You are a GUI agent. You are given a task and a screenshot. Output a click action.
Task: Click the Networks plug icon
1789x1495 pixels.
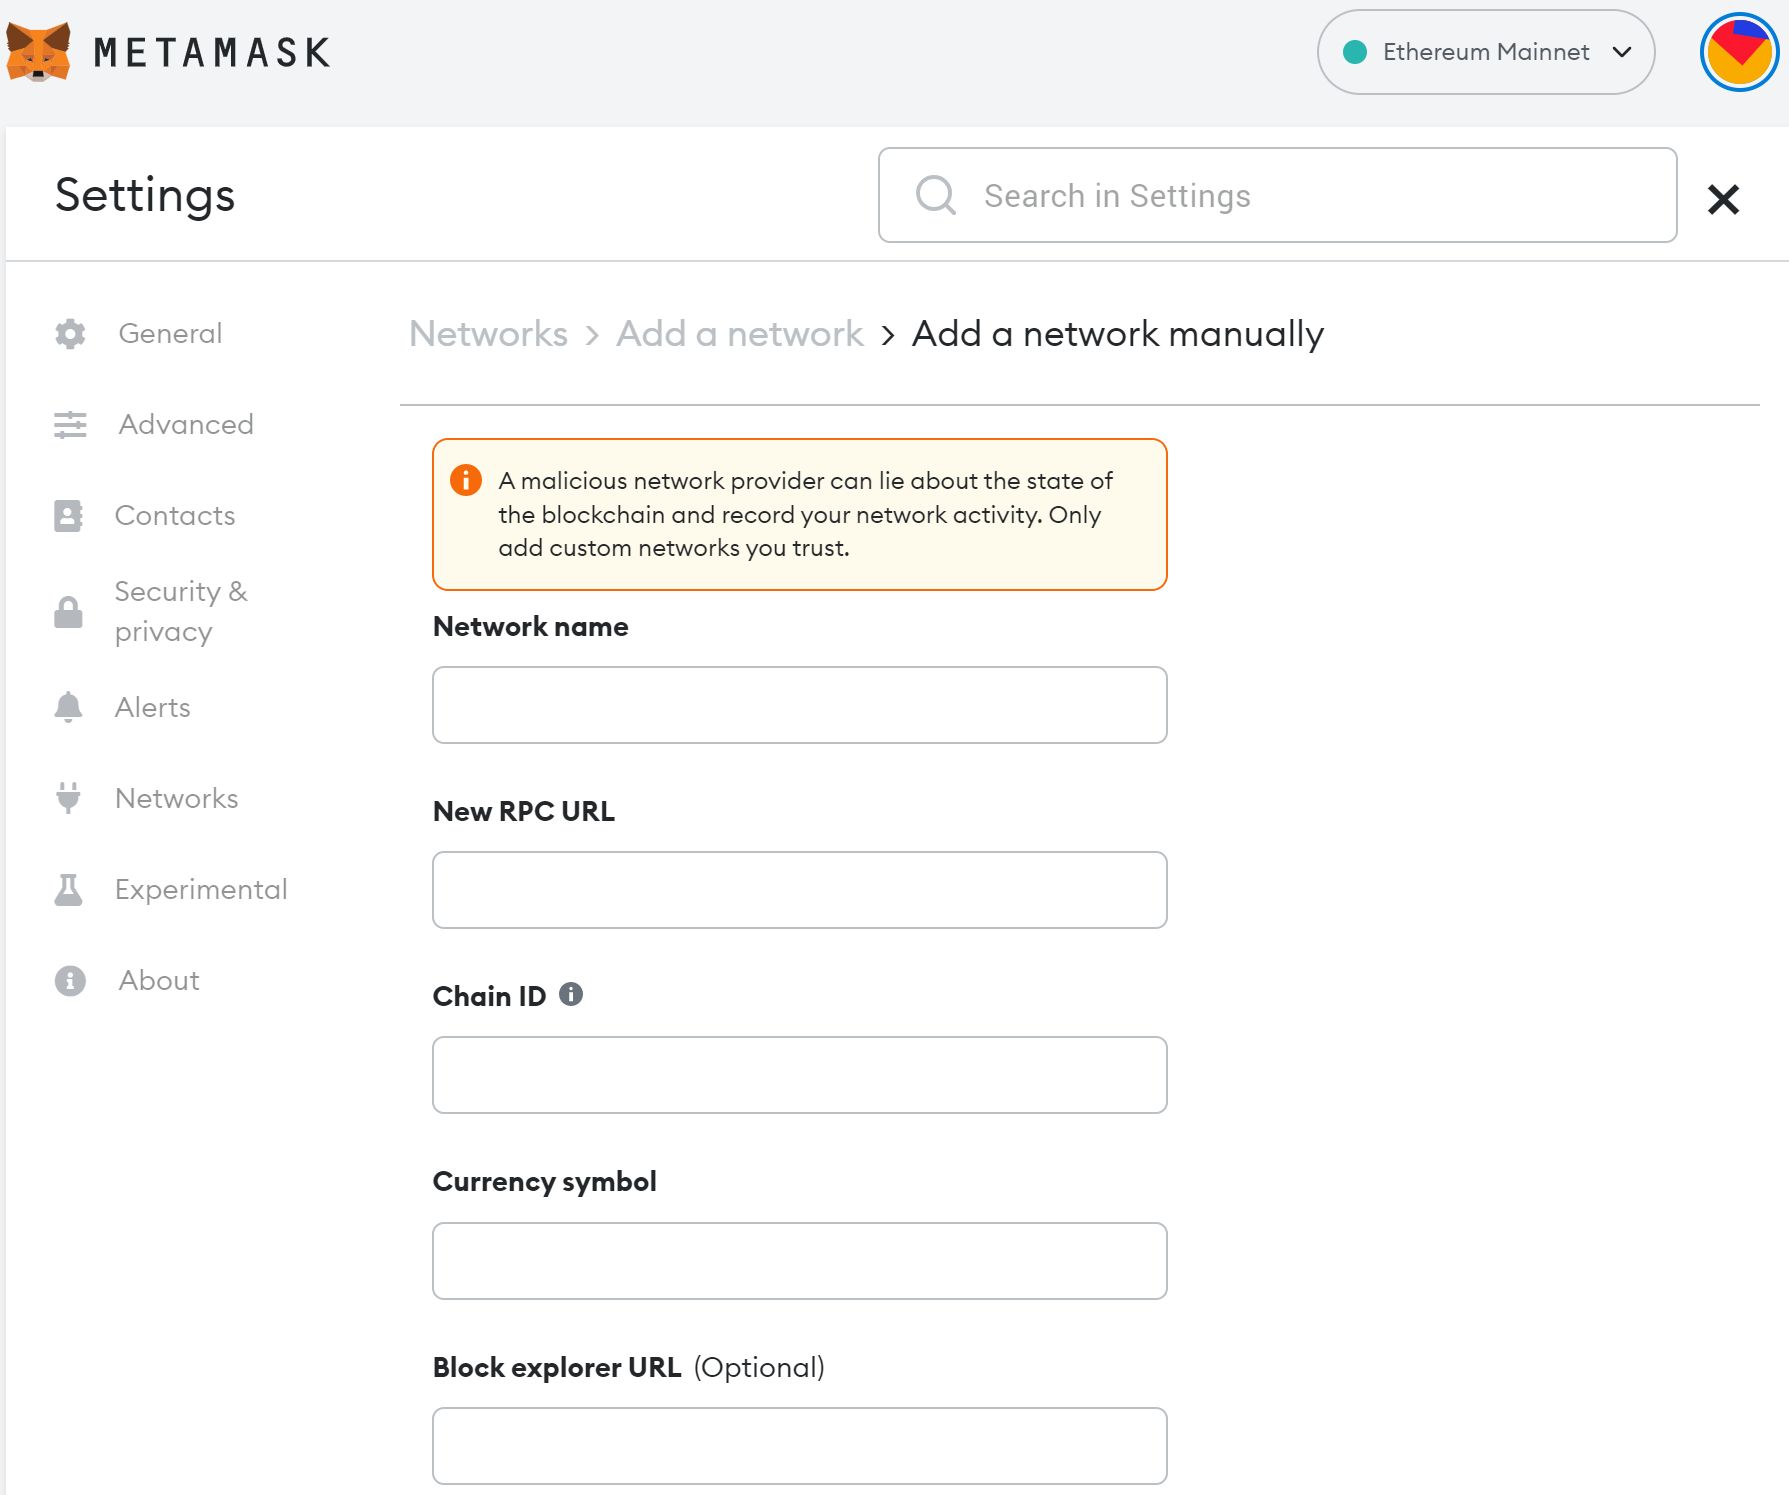tap(68, 798)
